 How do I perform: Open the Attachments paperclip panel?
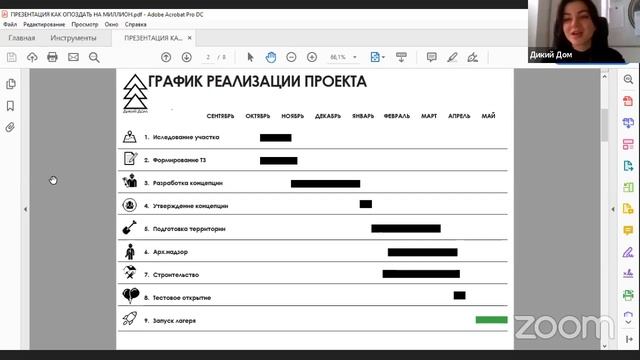point(10,127)
